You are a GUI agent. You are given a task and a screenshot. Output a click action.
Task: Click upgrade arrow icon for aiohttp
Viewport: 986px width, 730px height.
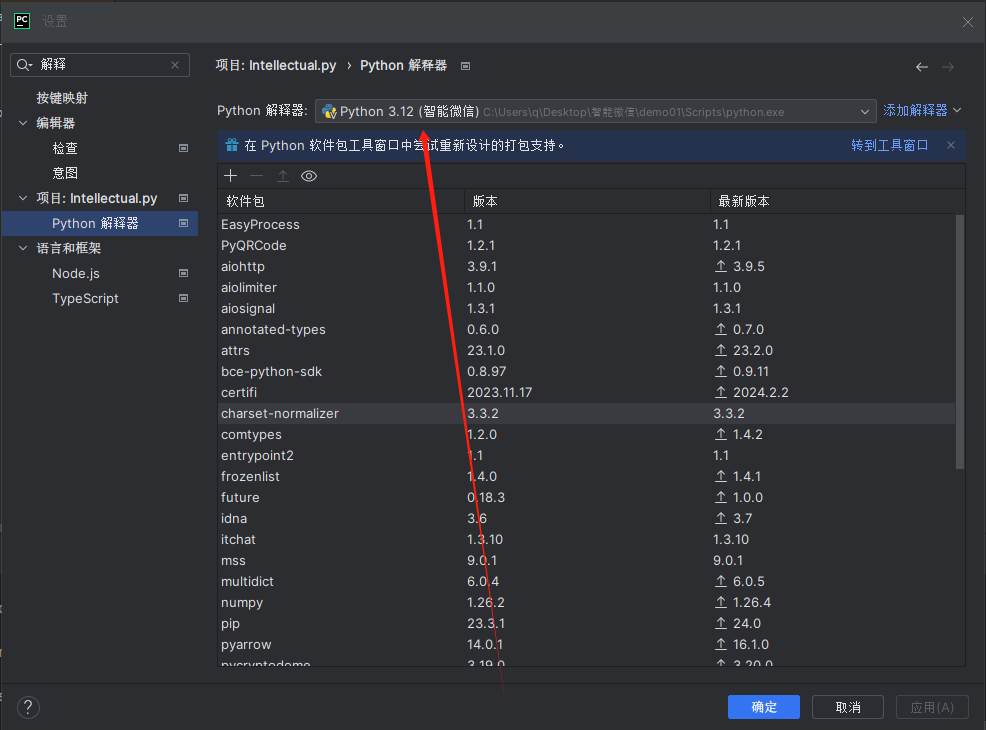click(721, 267)
